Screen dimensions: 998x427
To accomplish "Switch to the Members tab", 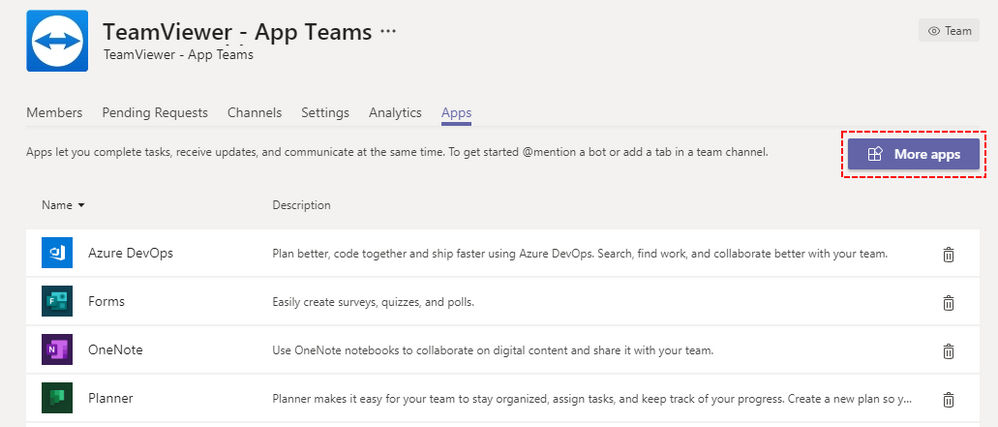I will point(54,113).
